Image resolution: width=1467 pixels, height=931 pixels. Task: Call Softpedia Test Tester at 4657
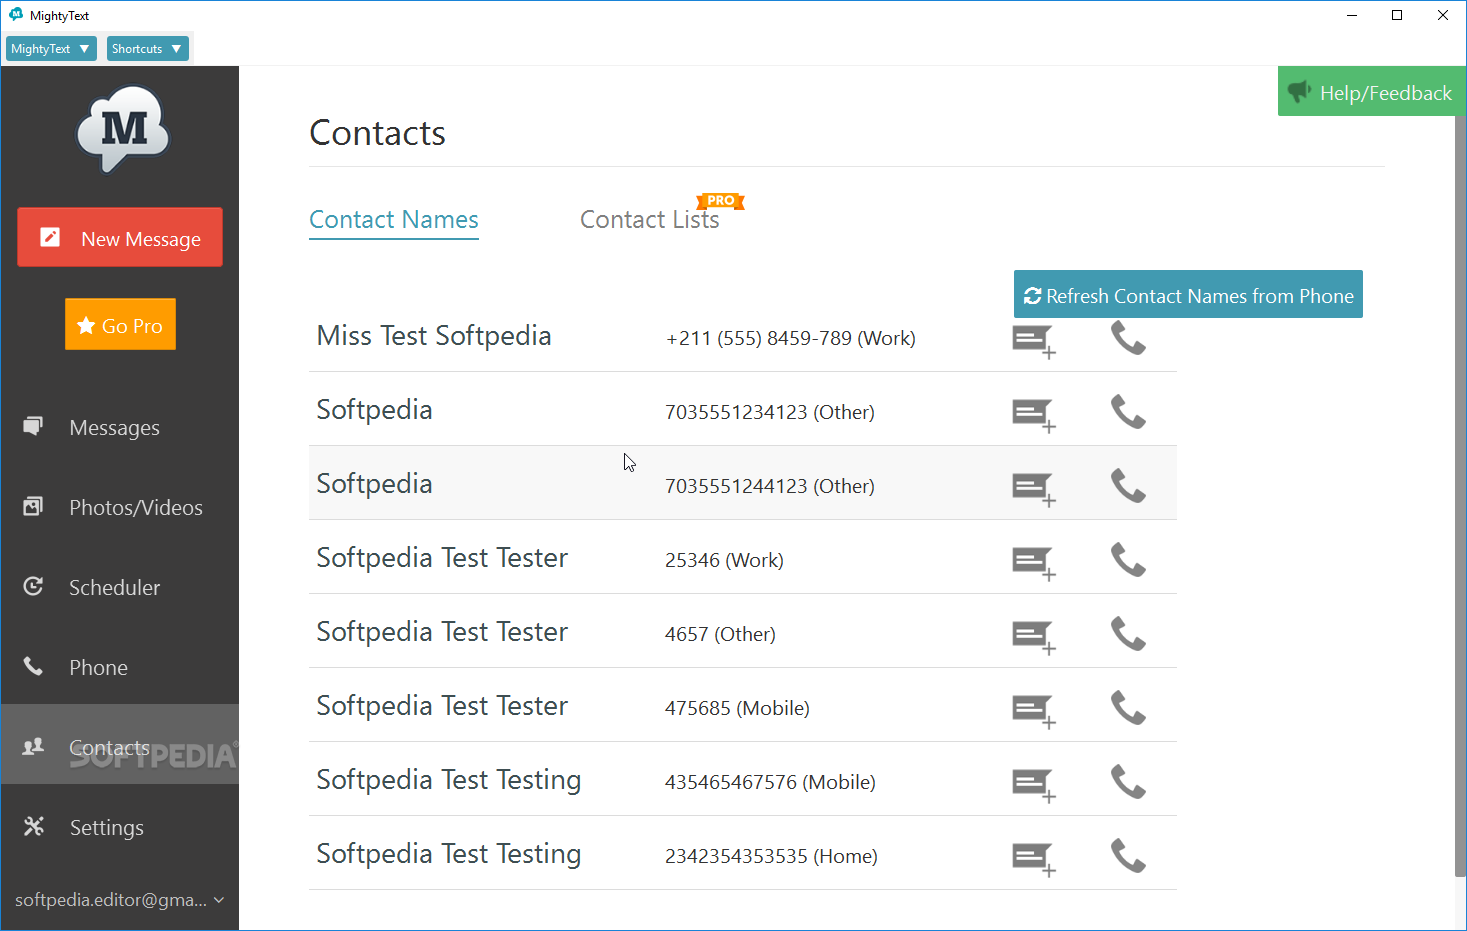(1128, 634)
